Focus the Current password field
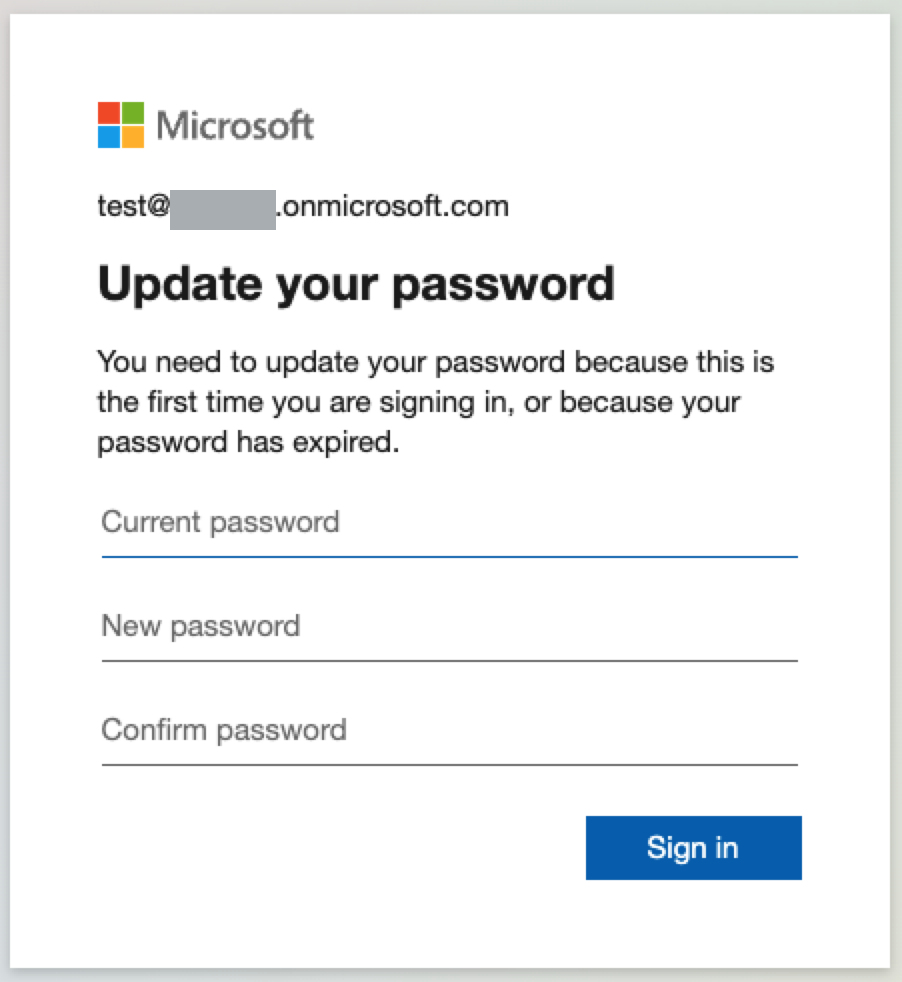The height and width of the screenshot is (982, 902). (448, 523)
